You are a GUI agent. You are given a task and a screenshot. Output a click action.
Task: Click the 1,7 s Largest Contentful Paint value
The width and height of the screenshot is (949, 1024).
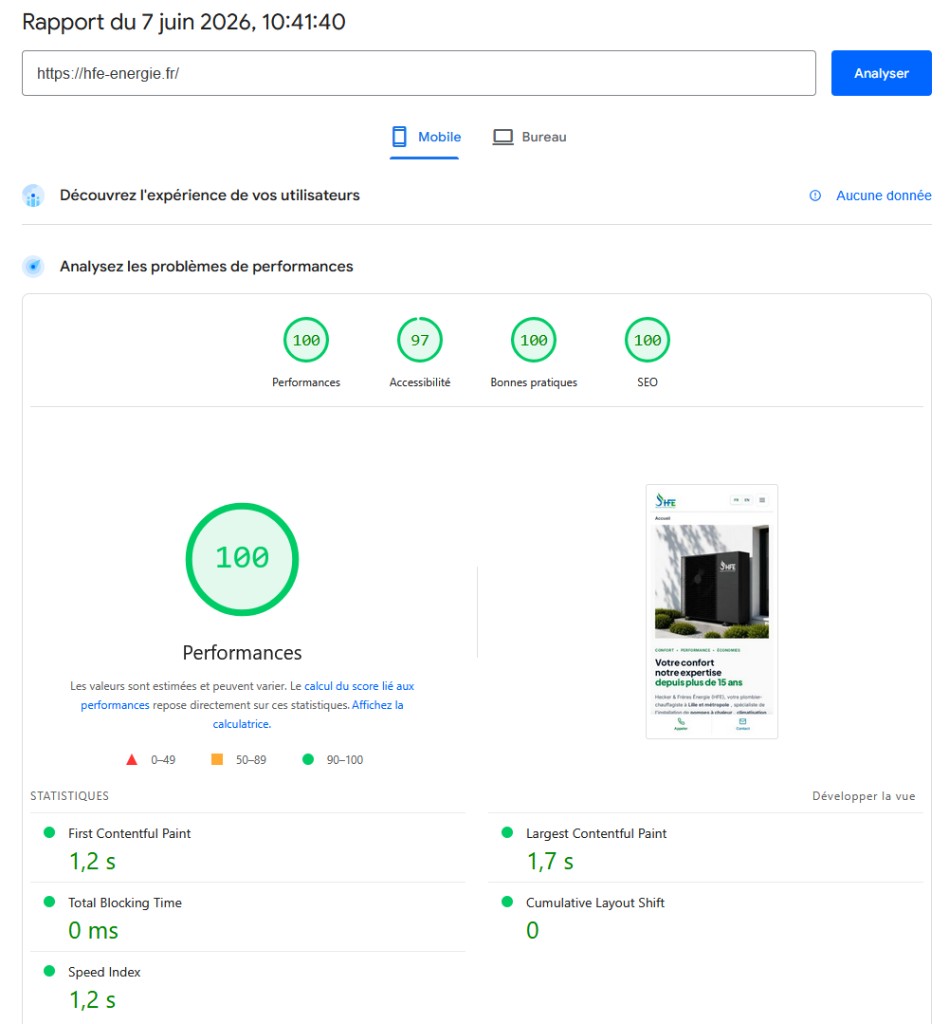coord(550,861)
